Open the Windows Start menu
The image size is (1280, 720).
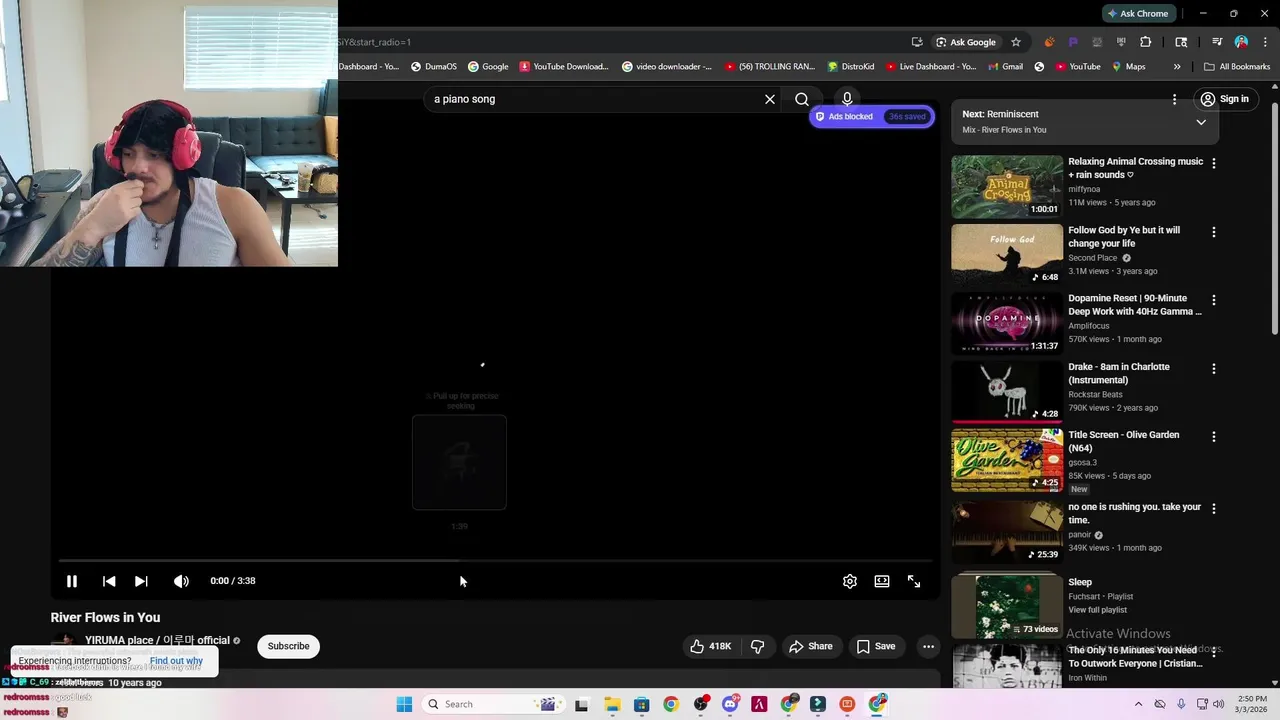tap(404, 704)
